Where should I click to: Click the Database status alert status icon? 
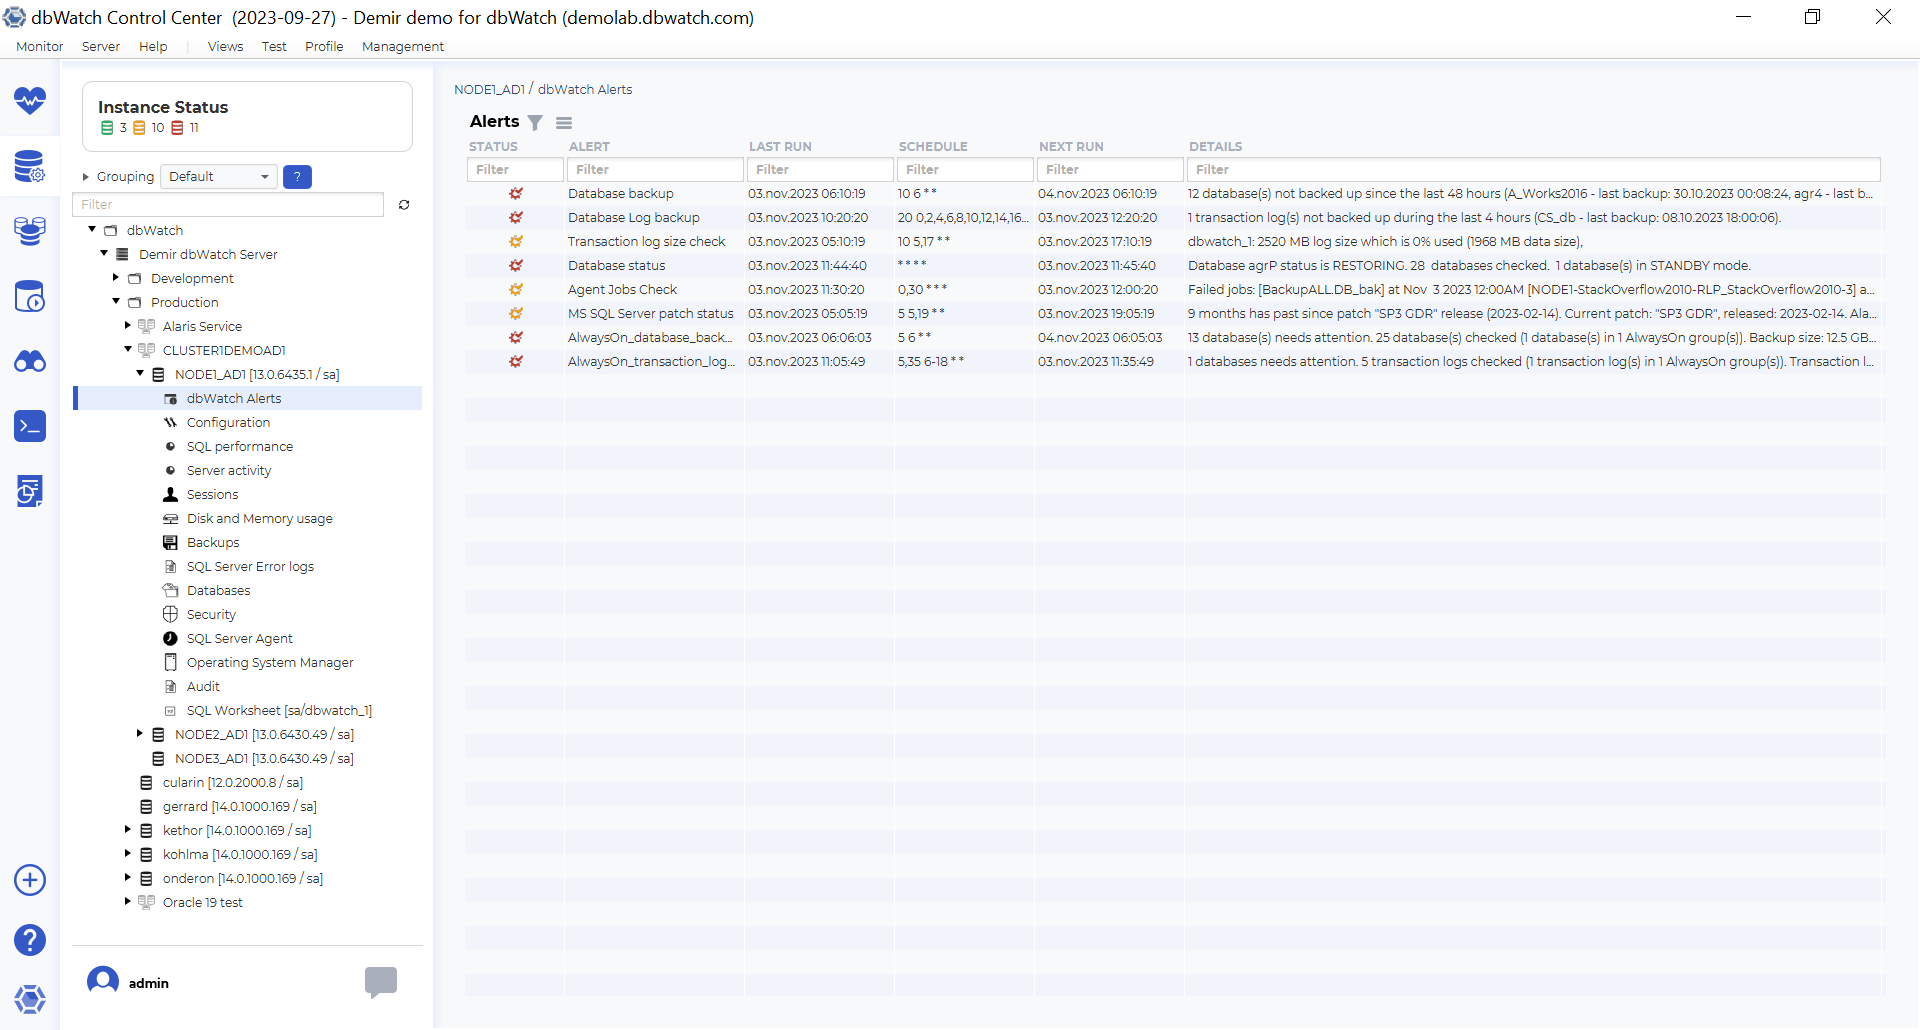516,265
